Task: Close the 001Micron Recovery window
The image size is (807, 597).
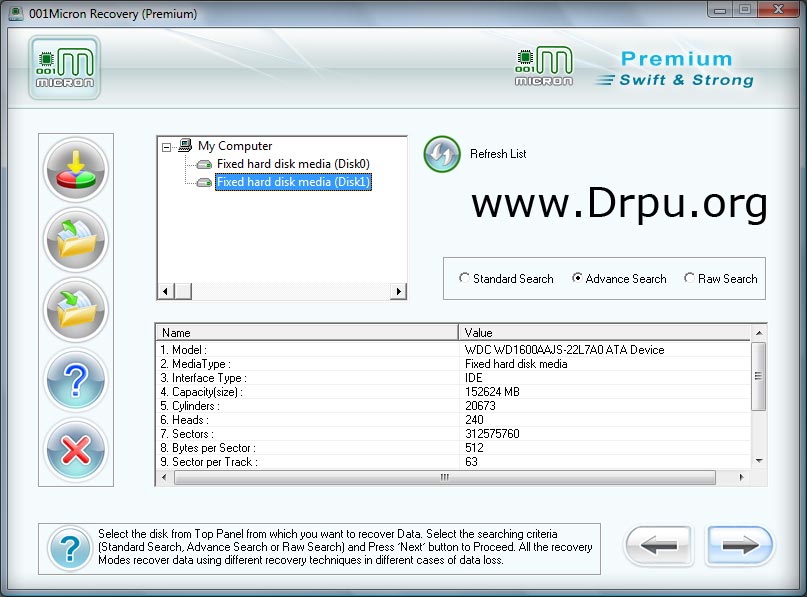Action: tap(778, 9)
